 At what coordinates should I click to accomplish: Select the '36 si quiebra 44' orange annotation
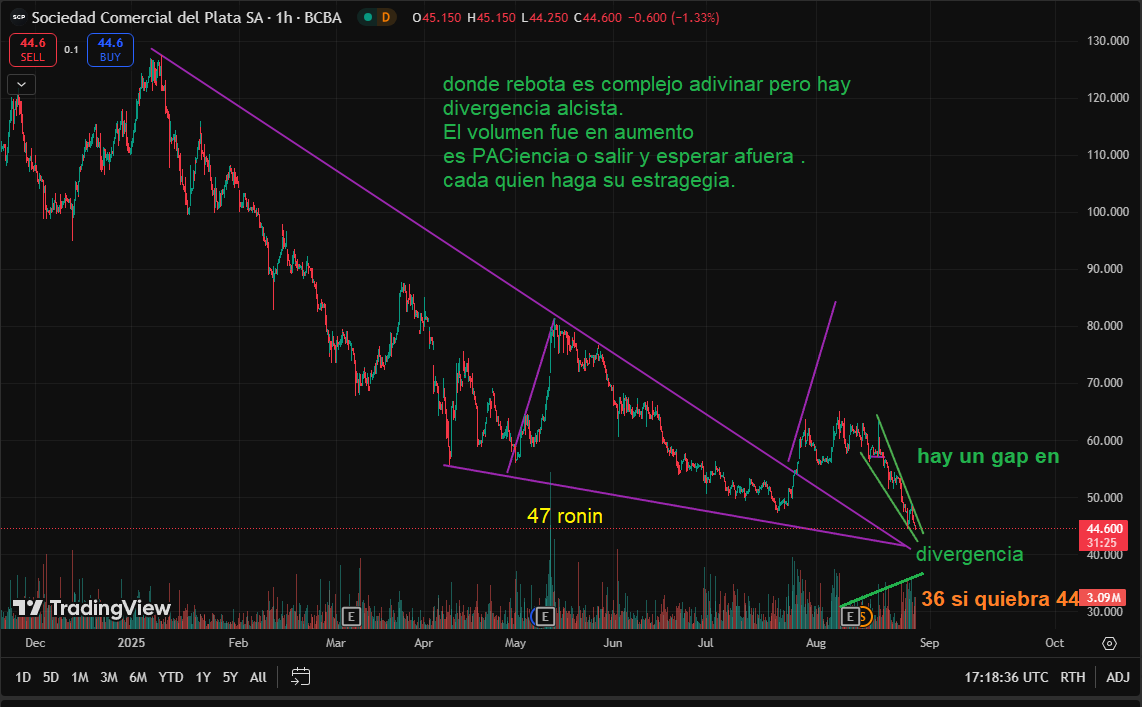pos(1000,599)
